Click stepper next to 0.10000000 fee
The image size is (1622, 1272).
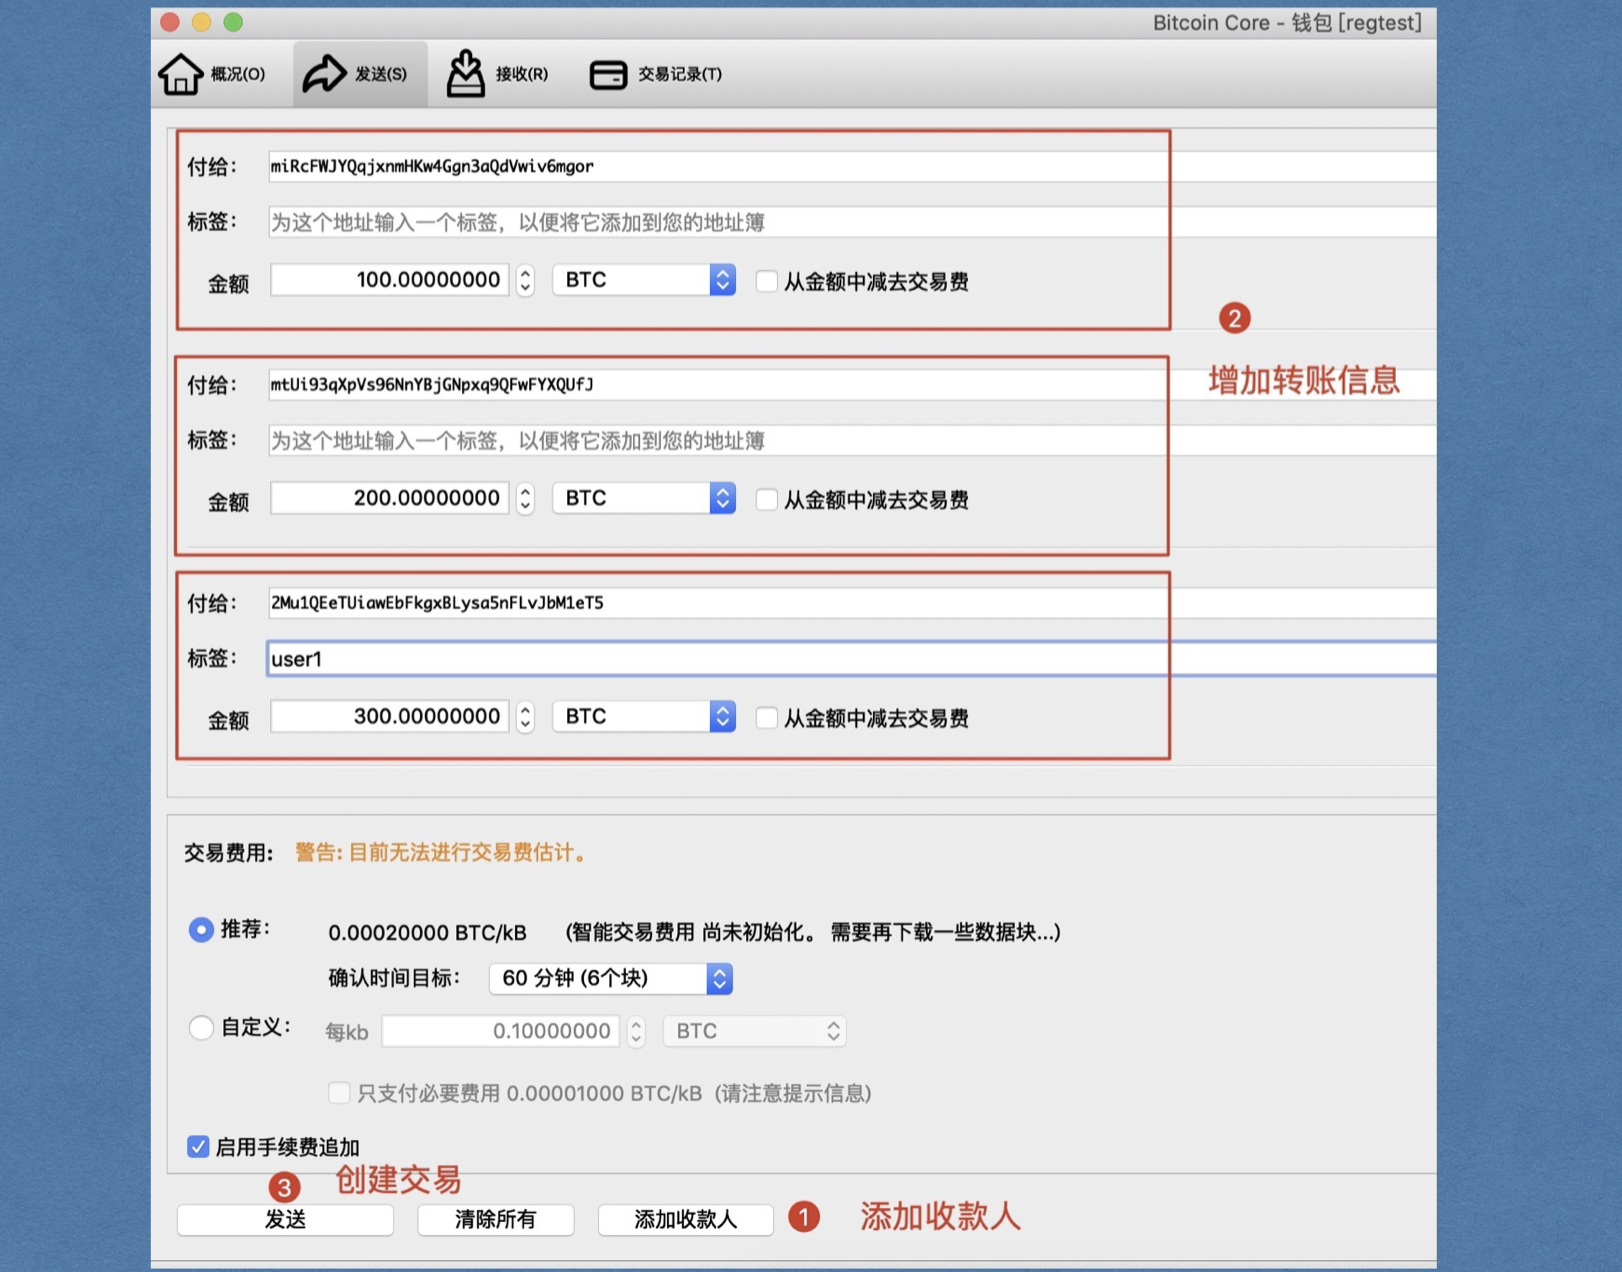click(636, 1031)
